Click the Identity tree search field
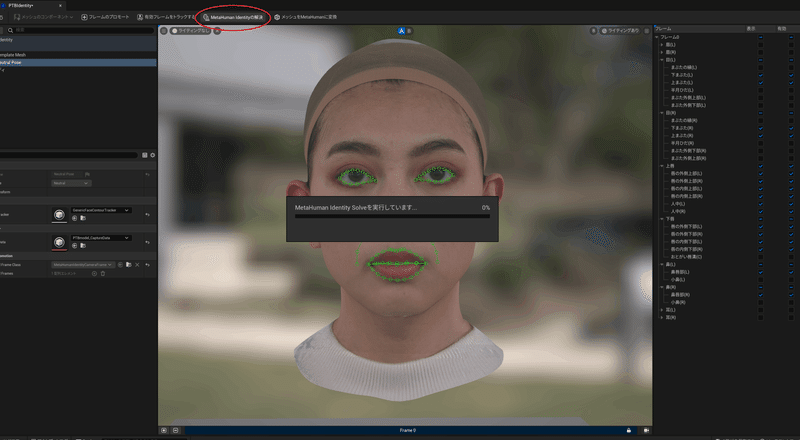This screenshot has width=800, height=440. [80, 30]
